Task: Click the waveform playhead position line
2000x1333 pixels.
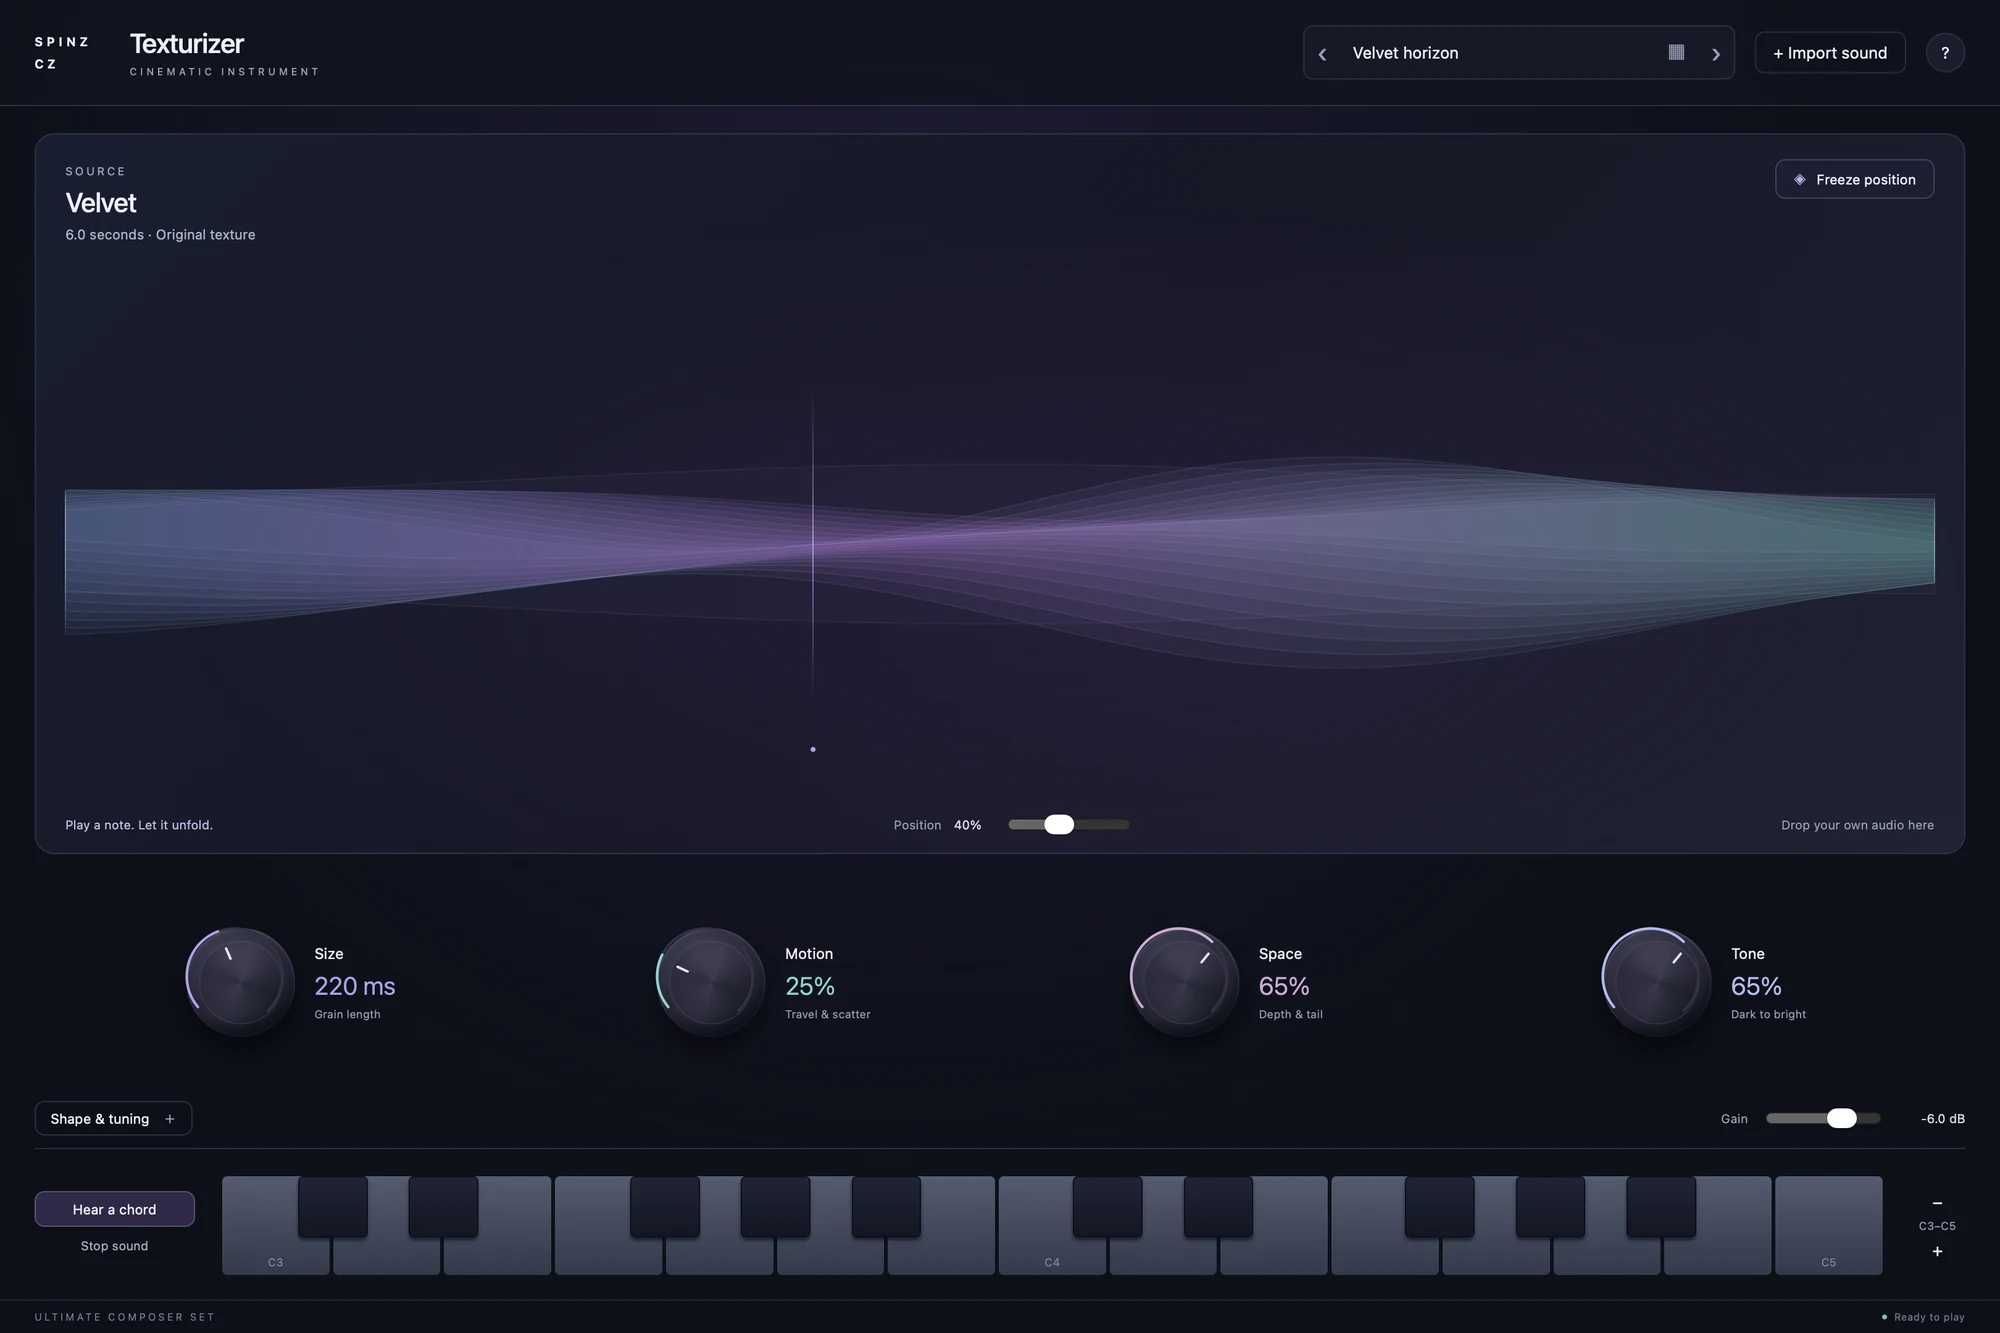Action: [x=813, y=545]
